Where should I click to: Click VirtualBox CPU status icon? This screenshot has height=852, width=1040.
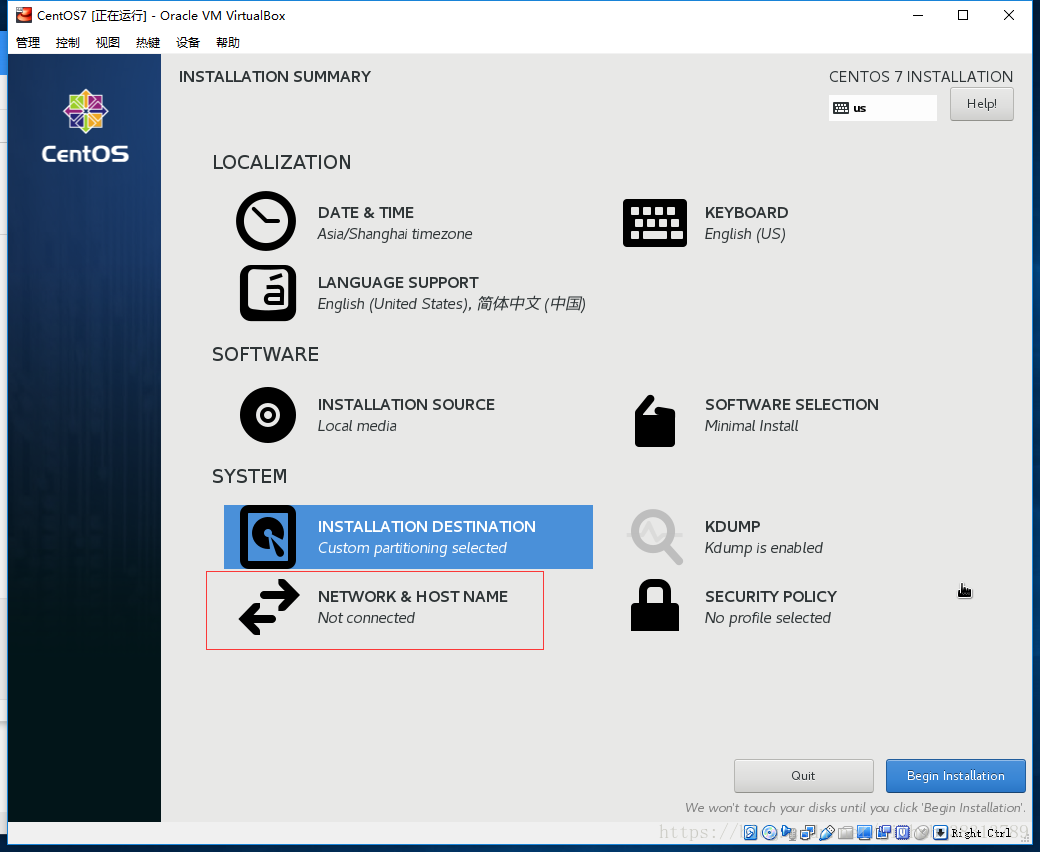click(x=902, y=833)
